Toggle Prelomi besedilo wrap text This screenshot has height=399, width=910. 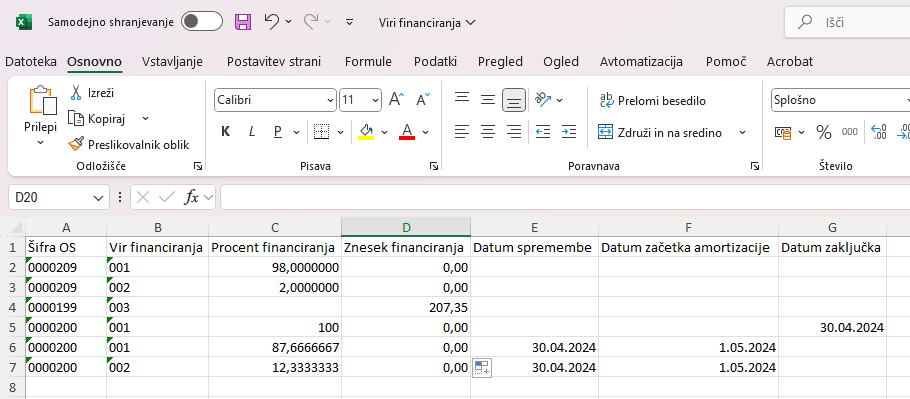[653, 100]
